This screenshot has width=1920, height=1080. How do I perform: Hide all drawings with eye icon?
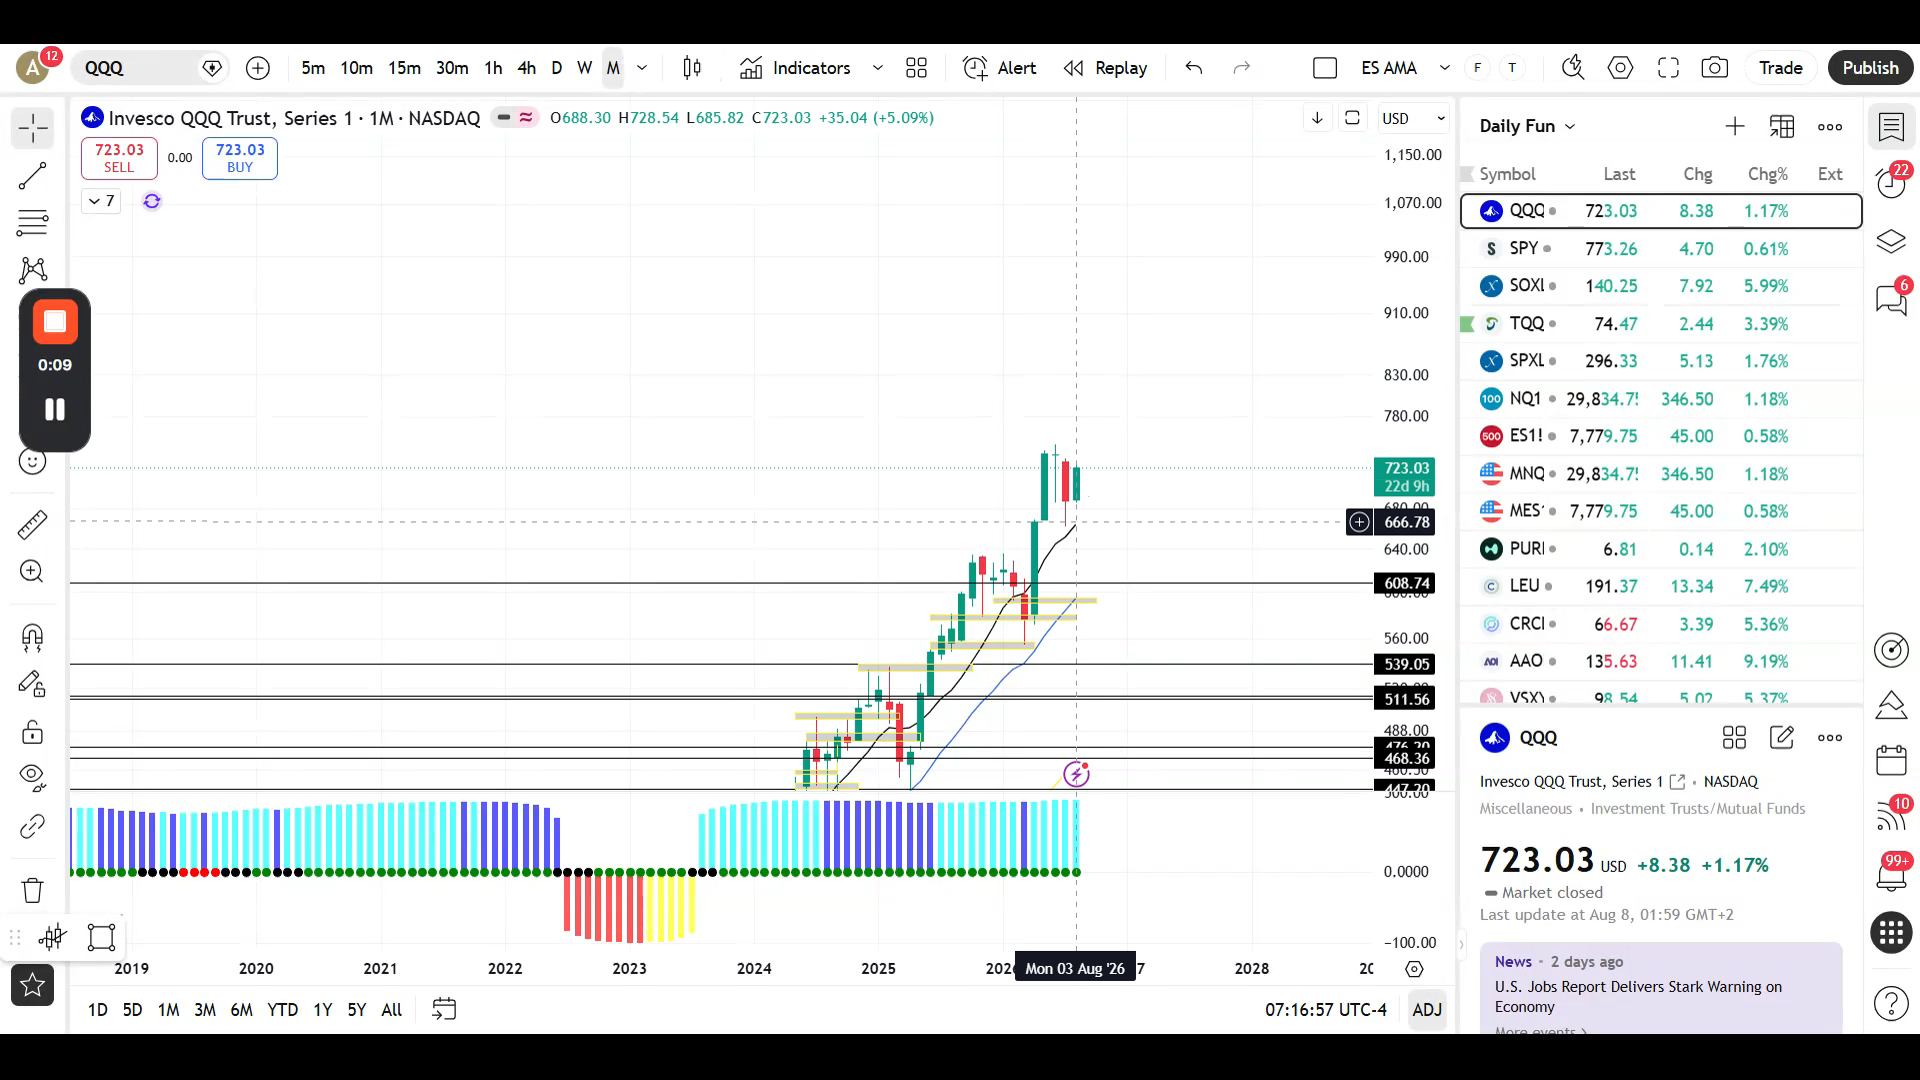[x=32, y=776]
